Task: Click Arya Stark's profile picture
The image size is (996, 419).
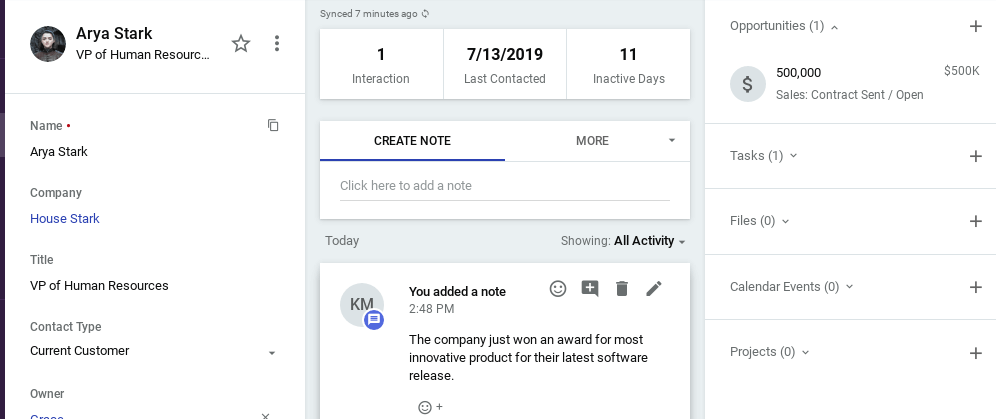Action: click(48, 44)
